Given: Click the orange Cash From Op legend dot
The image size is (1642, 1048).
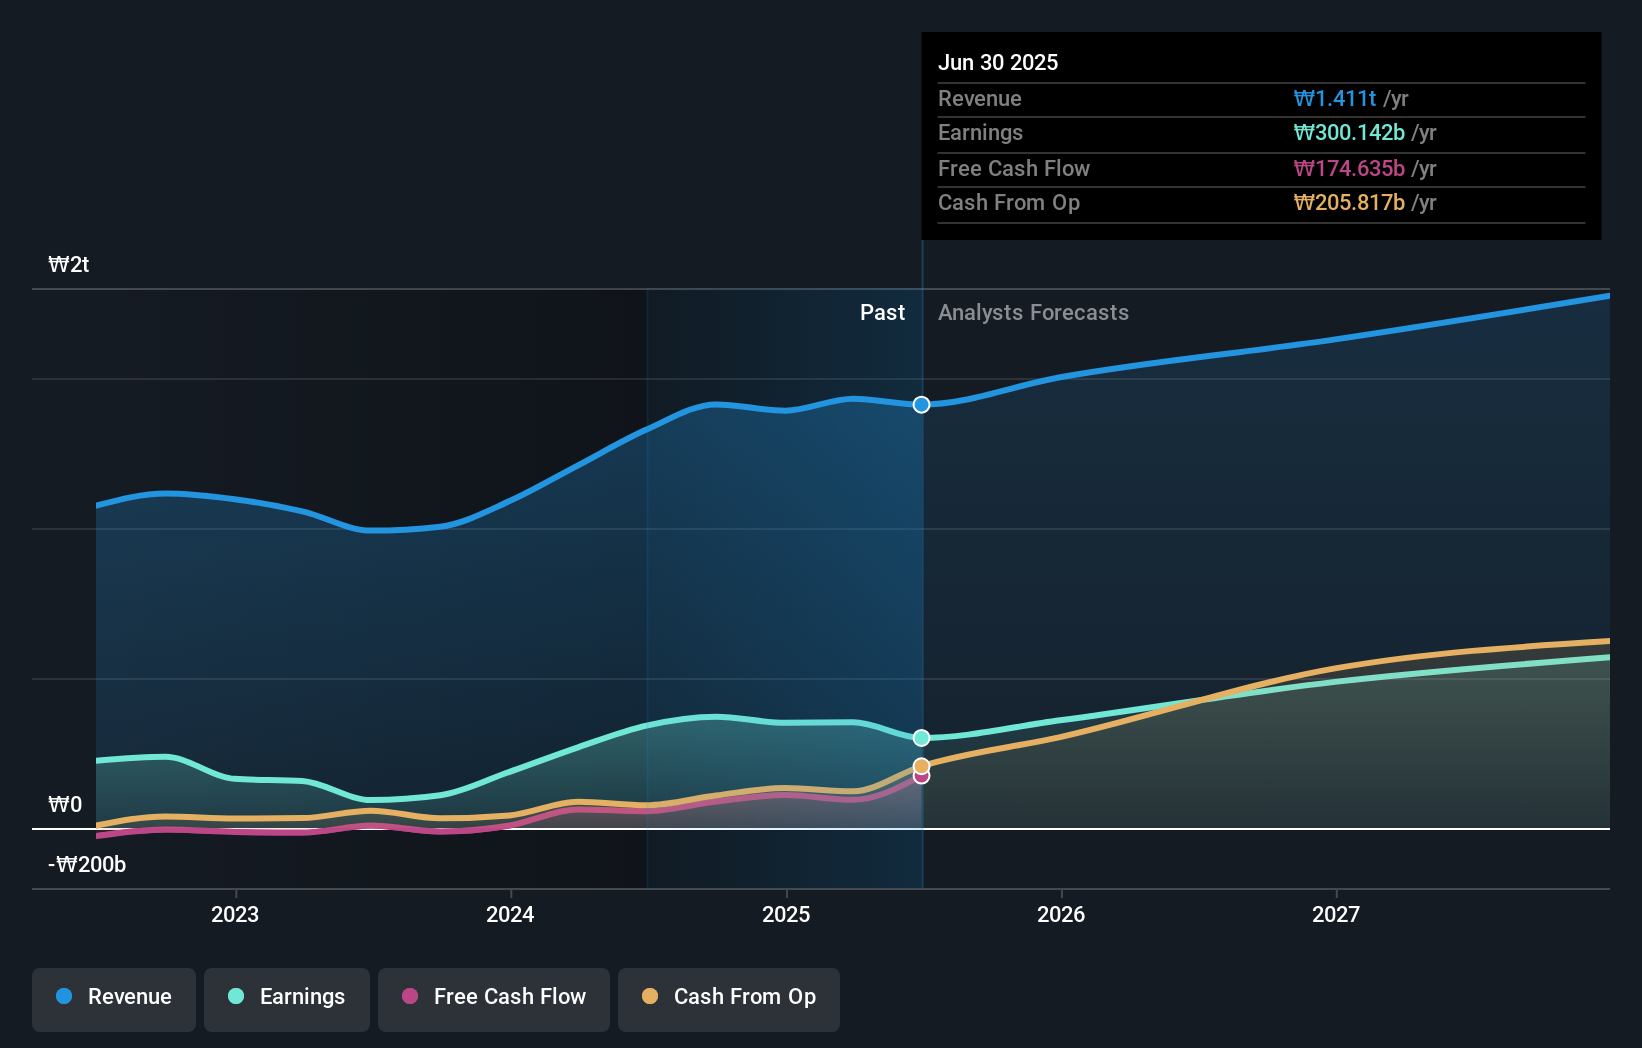Looking at the screenshot, I should pos(649,997).
